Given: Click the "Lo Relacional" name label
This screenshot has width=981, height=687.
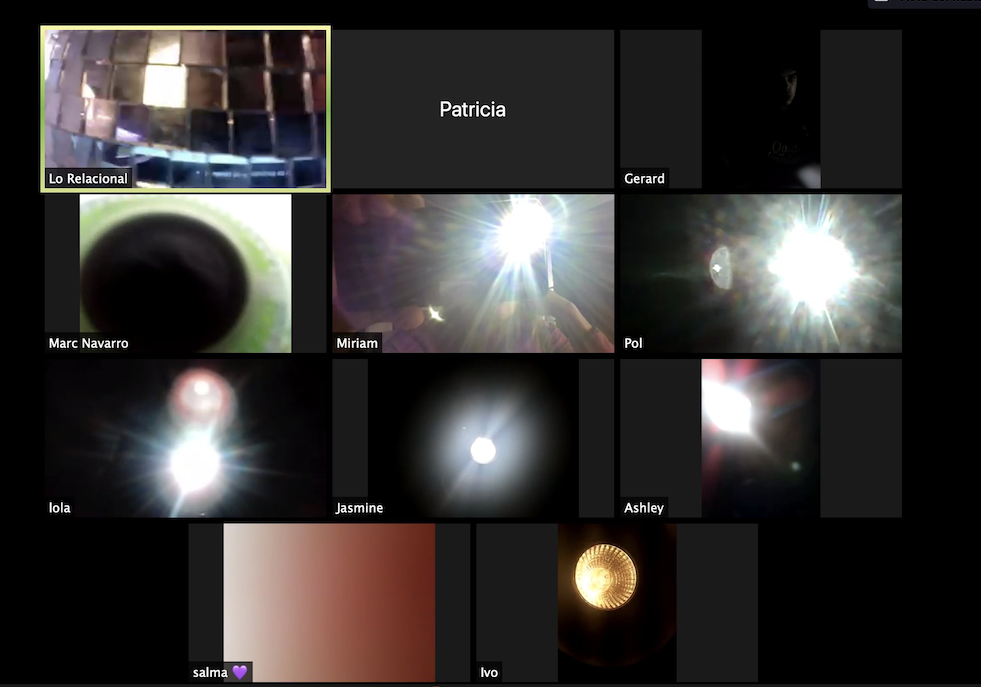Looking at the screenshot, I should 88,179.
